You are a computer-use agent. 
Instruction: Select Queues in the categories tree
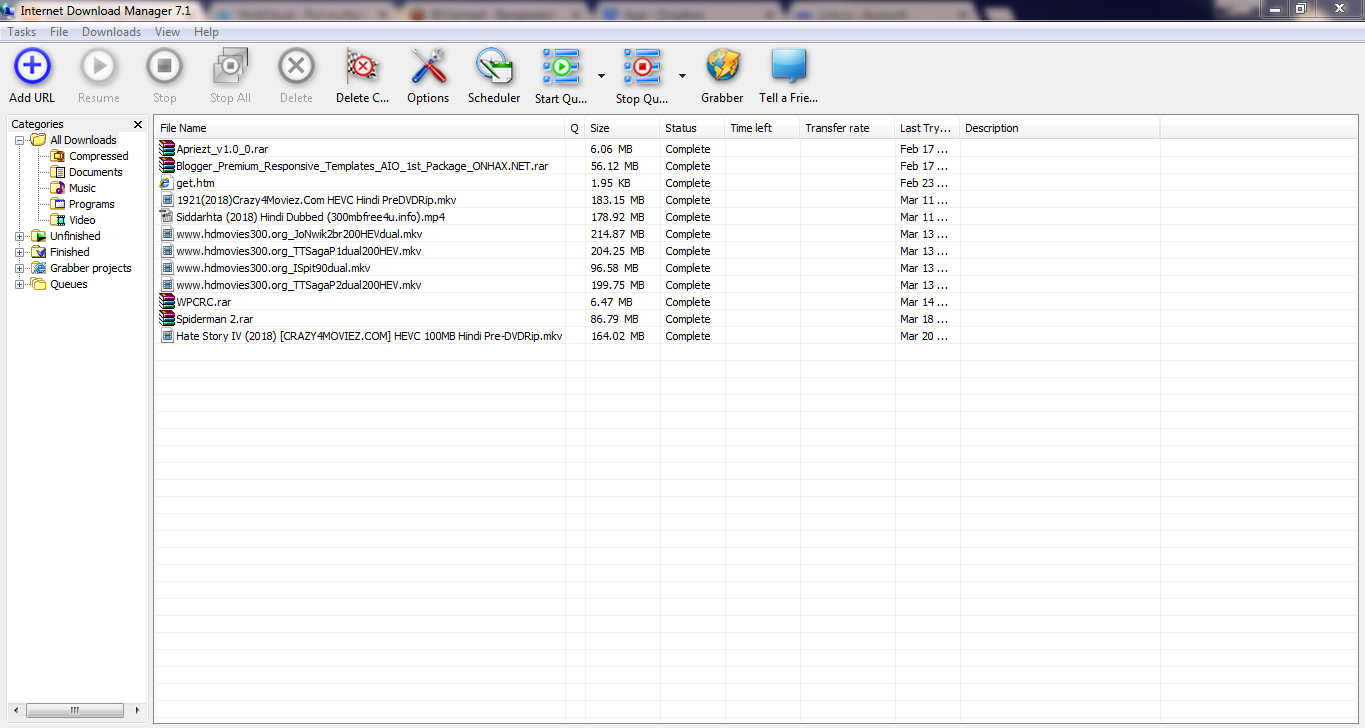[68, 284]
